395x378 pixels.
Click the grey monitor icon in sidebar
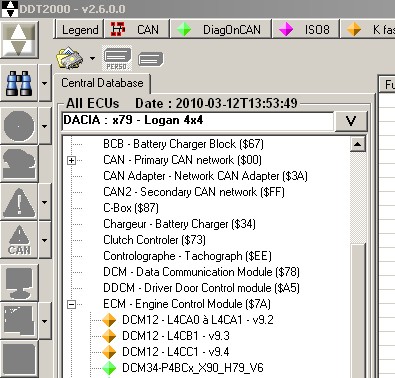[19, 283]
